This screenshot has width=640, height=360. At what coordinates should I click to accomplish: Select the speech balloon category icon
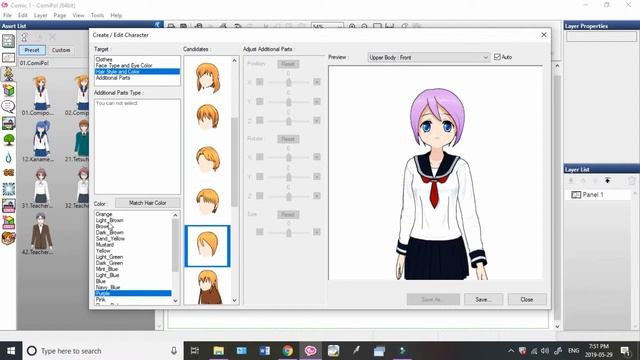click(x=8, y=107)
